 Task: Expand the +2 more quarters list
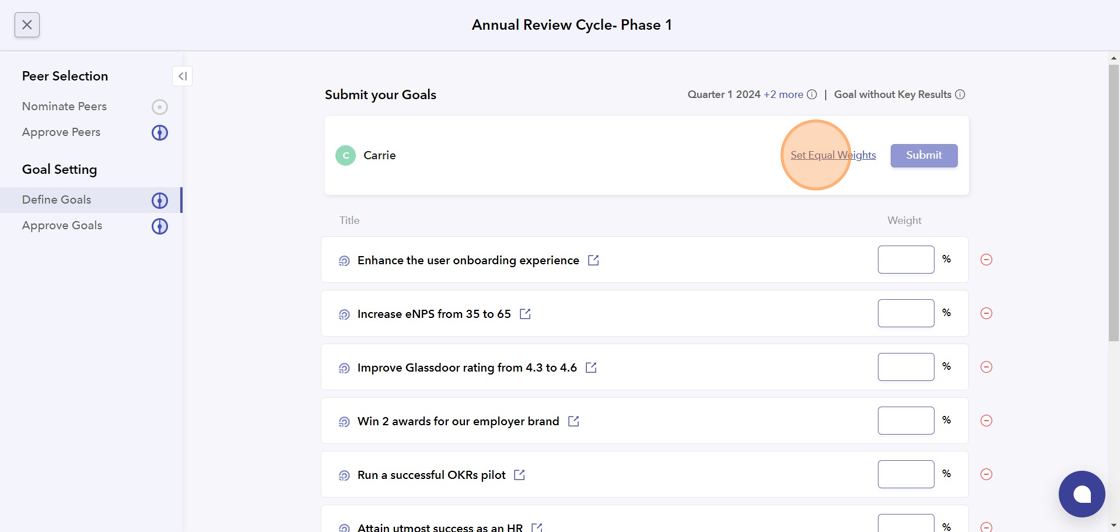783,95
